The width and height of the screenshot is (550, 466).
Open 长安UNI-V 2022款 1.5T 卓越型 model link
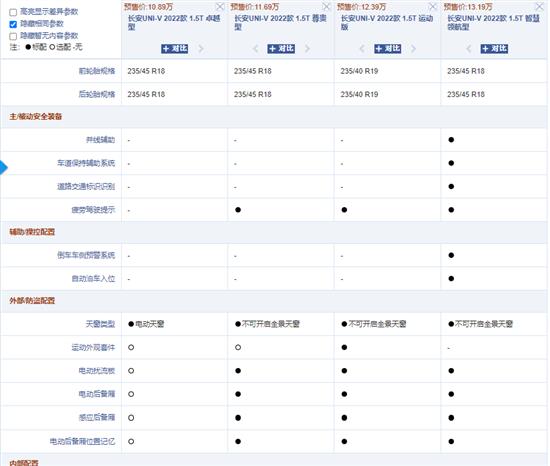[x=174, y=22]
